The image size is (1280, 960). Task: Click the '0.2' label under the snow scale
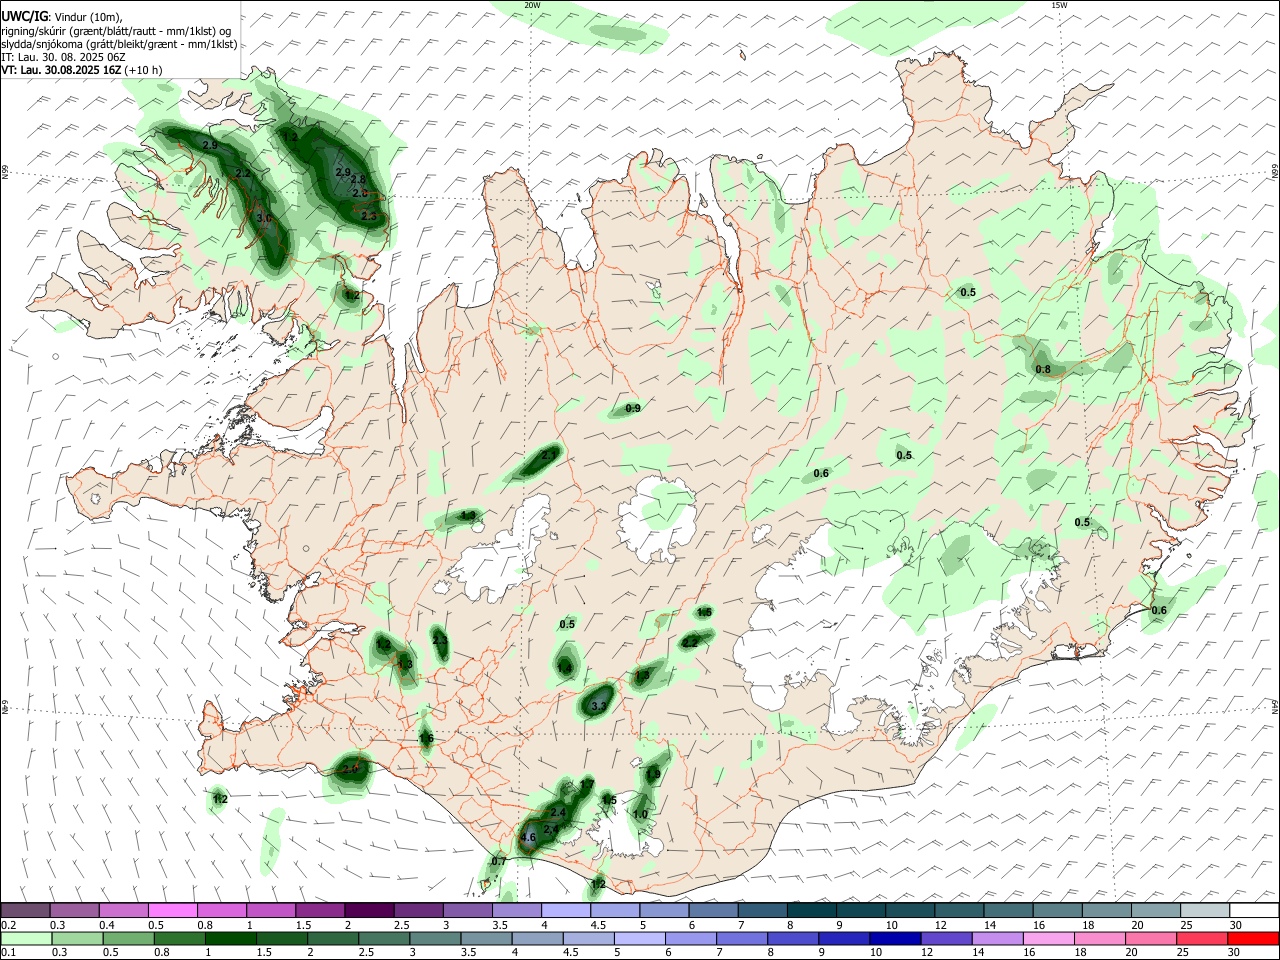pyautogui.click(x=9, y=925)
